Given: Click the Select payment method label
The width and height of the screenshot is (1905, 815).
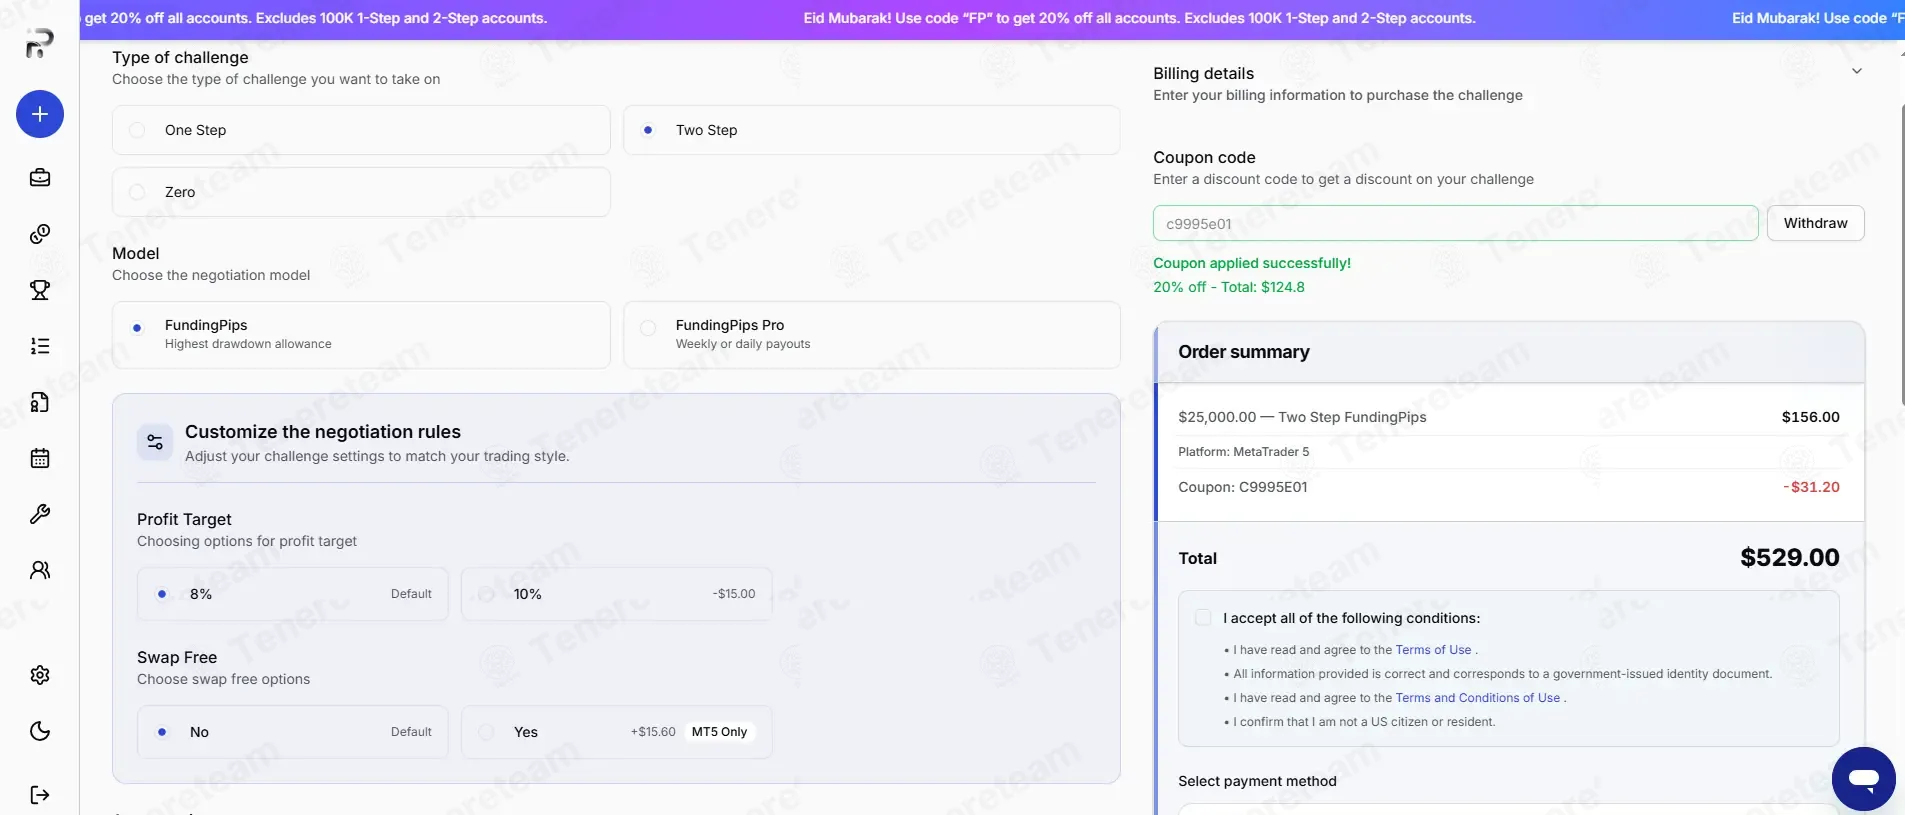Looking at the screenshot, I should point(1257,781).
